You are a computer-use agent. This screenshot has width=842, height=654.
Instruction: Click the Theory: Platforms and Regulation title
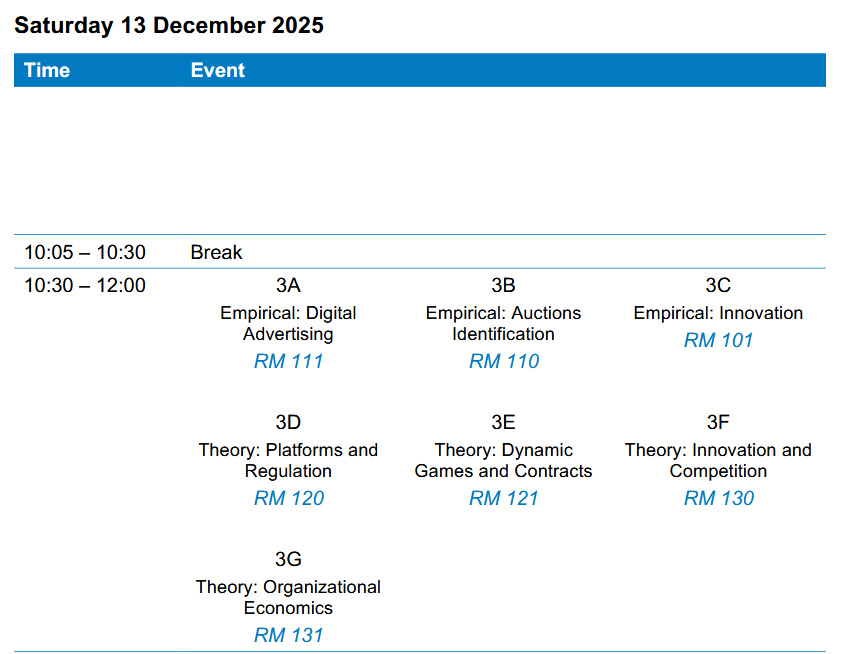288,461
